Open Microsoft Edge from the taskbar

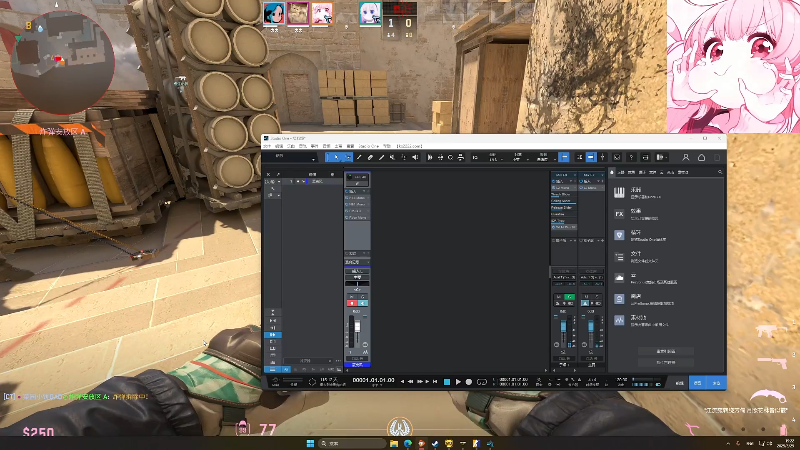pos(408,443)
